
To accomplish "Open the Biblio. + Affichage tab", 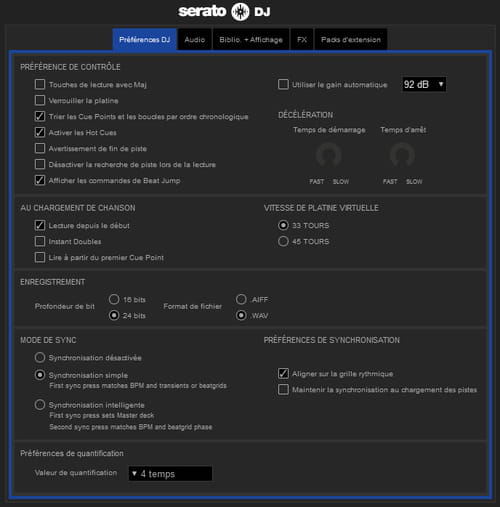I will (251, 39).
